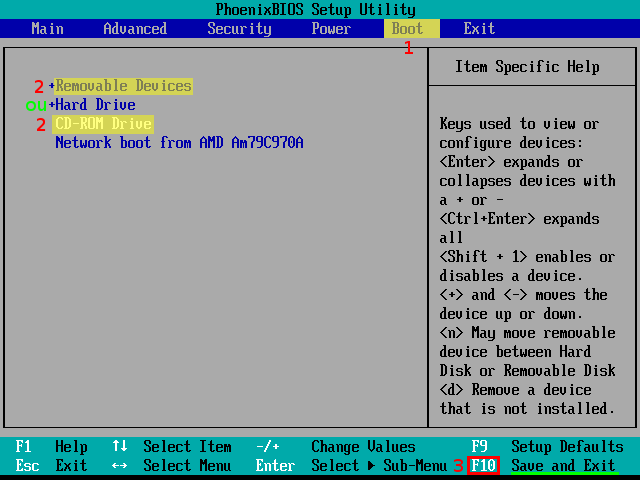Click the F9 key label
The width and height of the screenshot is (640, 480).
click(x=479, y=447)
